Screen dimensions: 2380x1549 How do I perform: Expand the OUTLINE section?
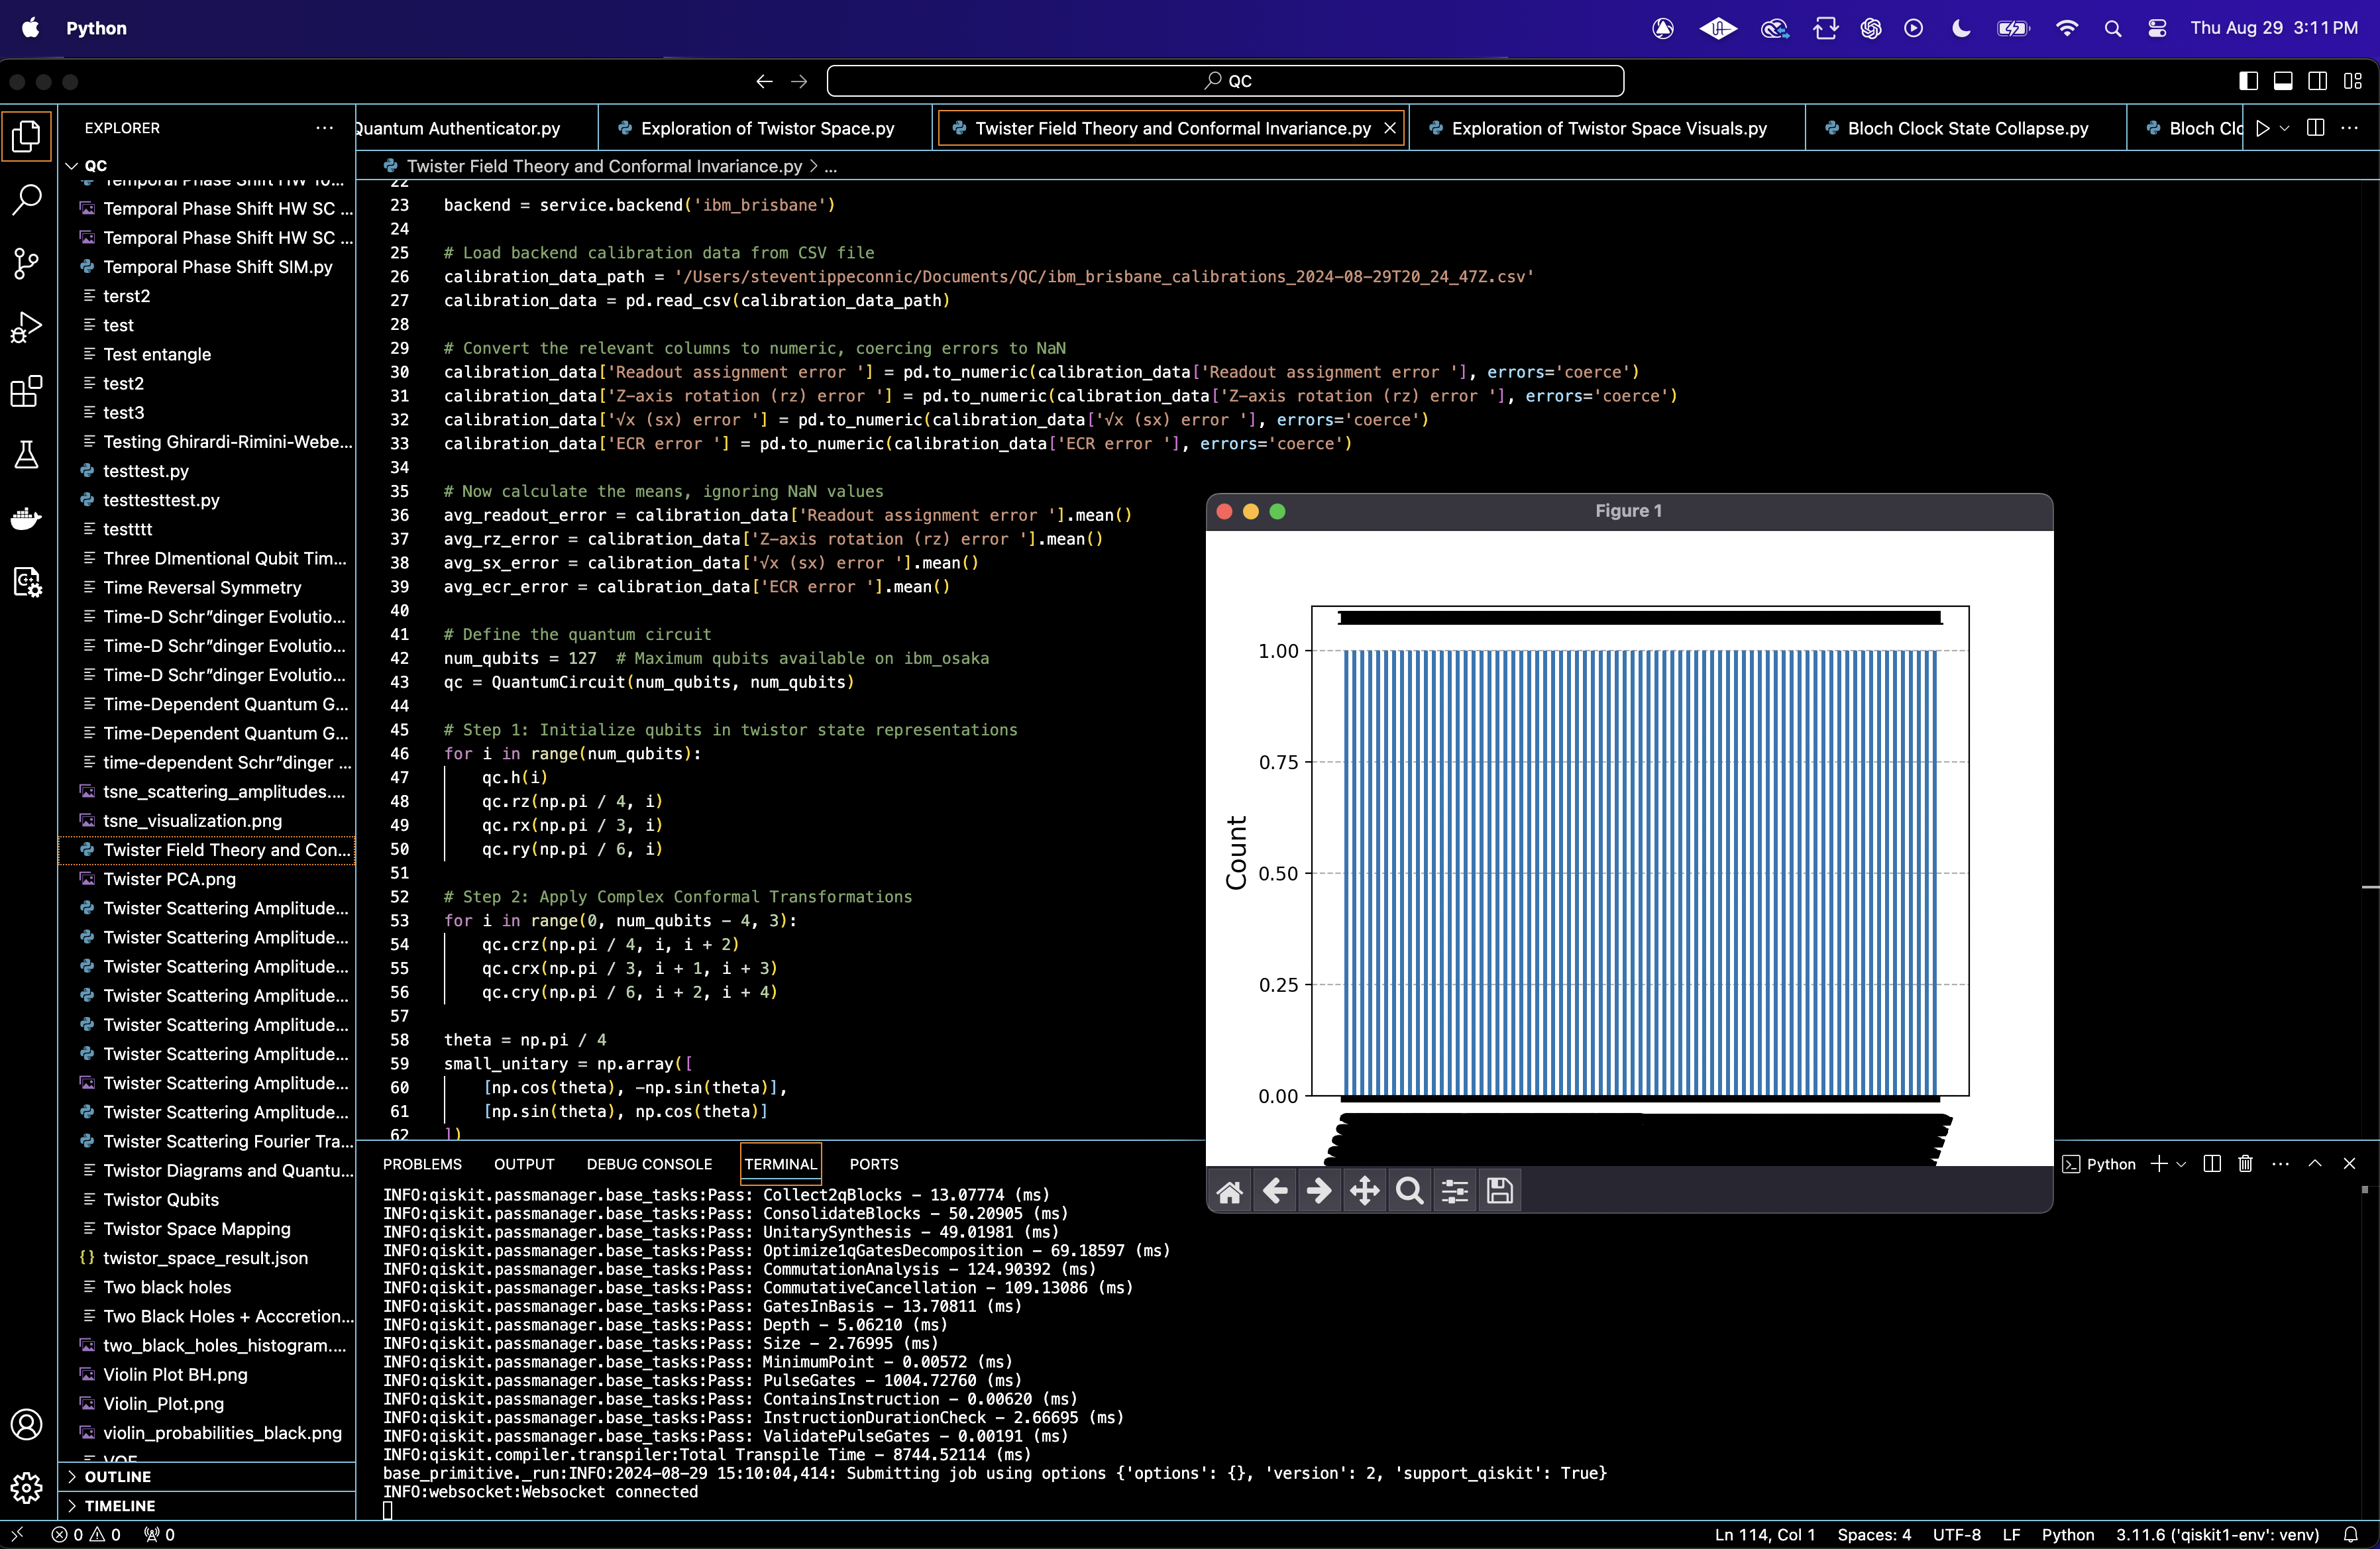pos(118,1477)
